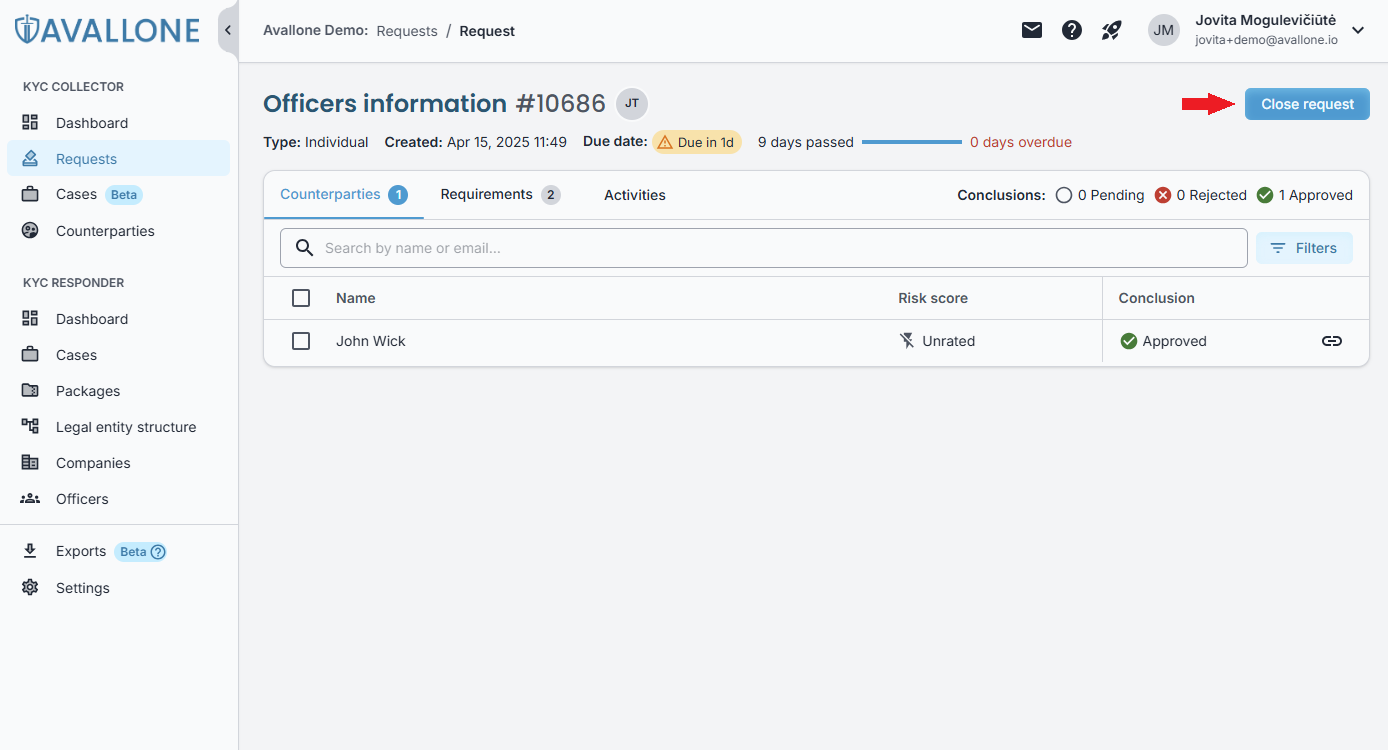Click the Name column header
Viewport: 1388px width, 750px height.
click(356, 298)
